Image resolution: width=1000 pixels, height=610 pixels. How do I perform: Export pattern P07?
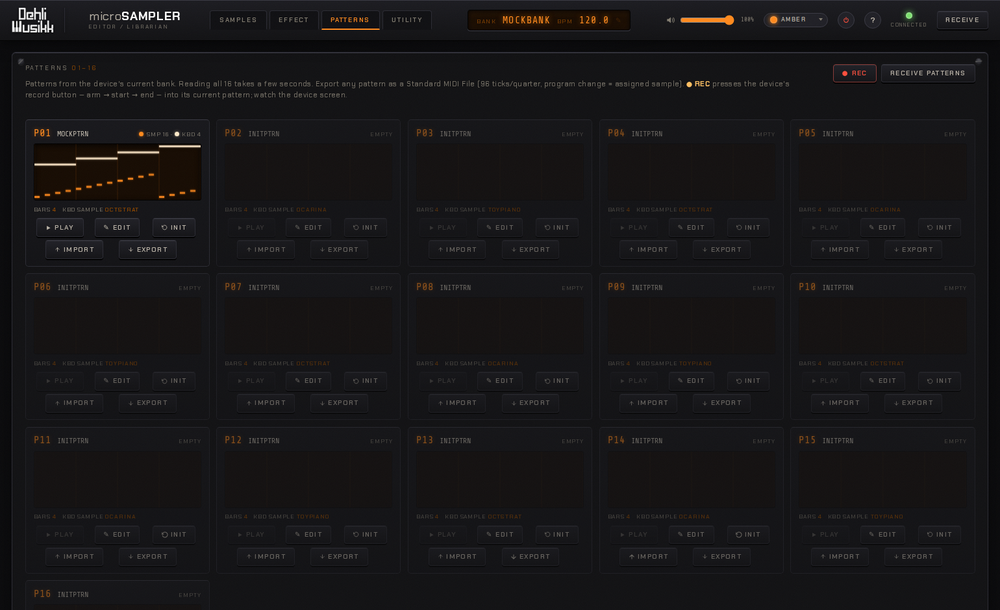click(339, 403)
